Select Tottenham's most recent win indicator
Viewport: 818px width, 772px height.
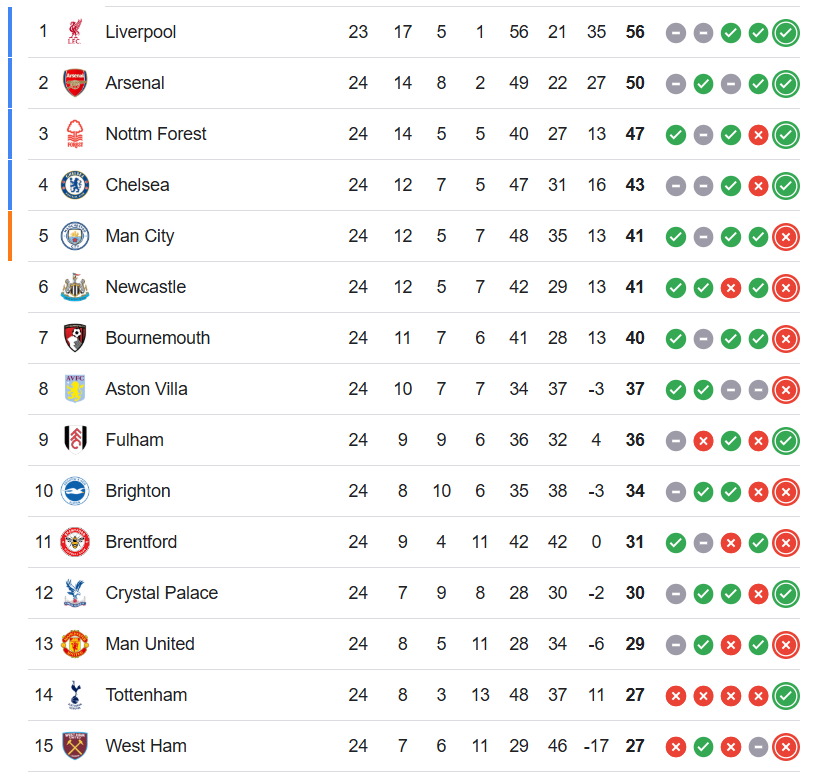click(x=786, y=696)
